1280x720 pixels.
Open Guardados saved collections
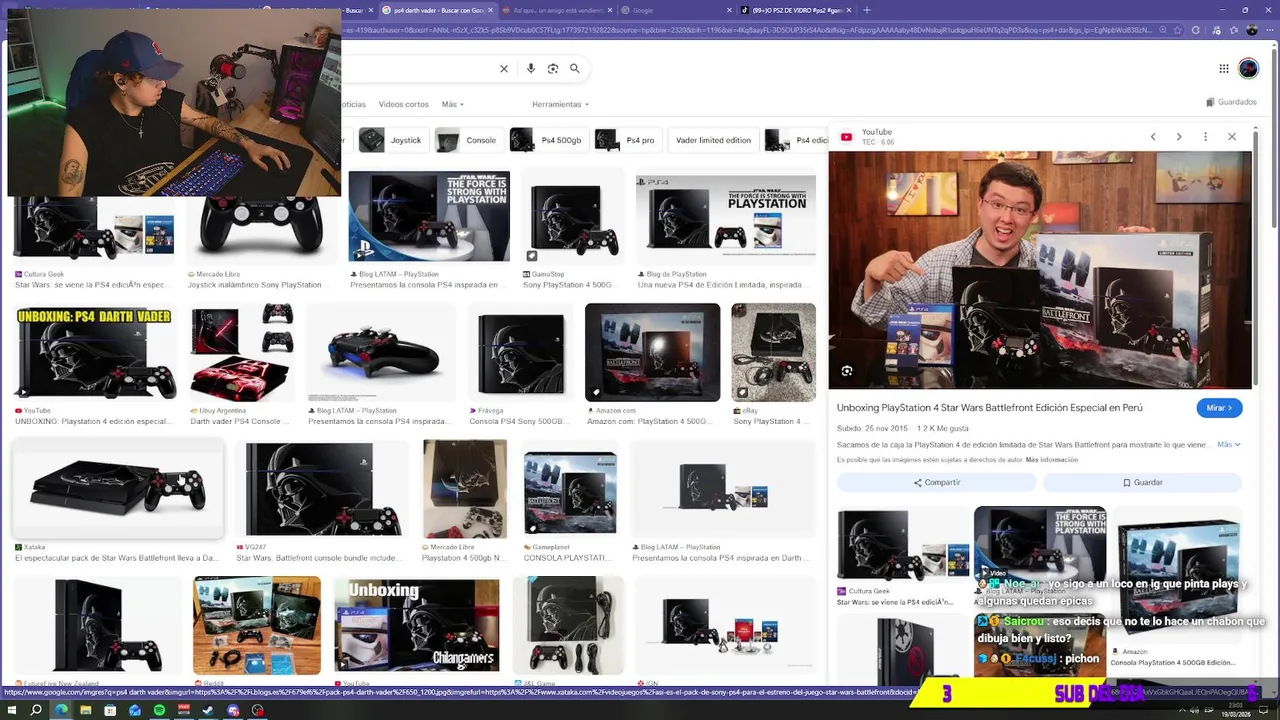(x=1231, y=102)
